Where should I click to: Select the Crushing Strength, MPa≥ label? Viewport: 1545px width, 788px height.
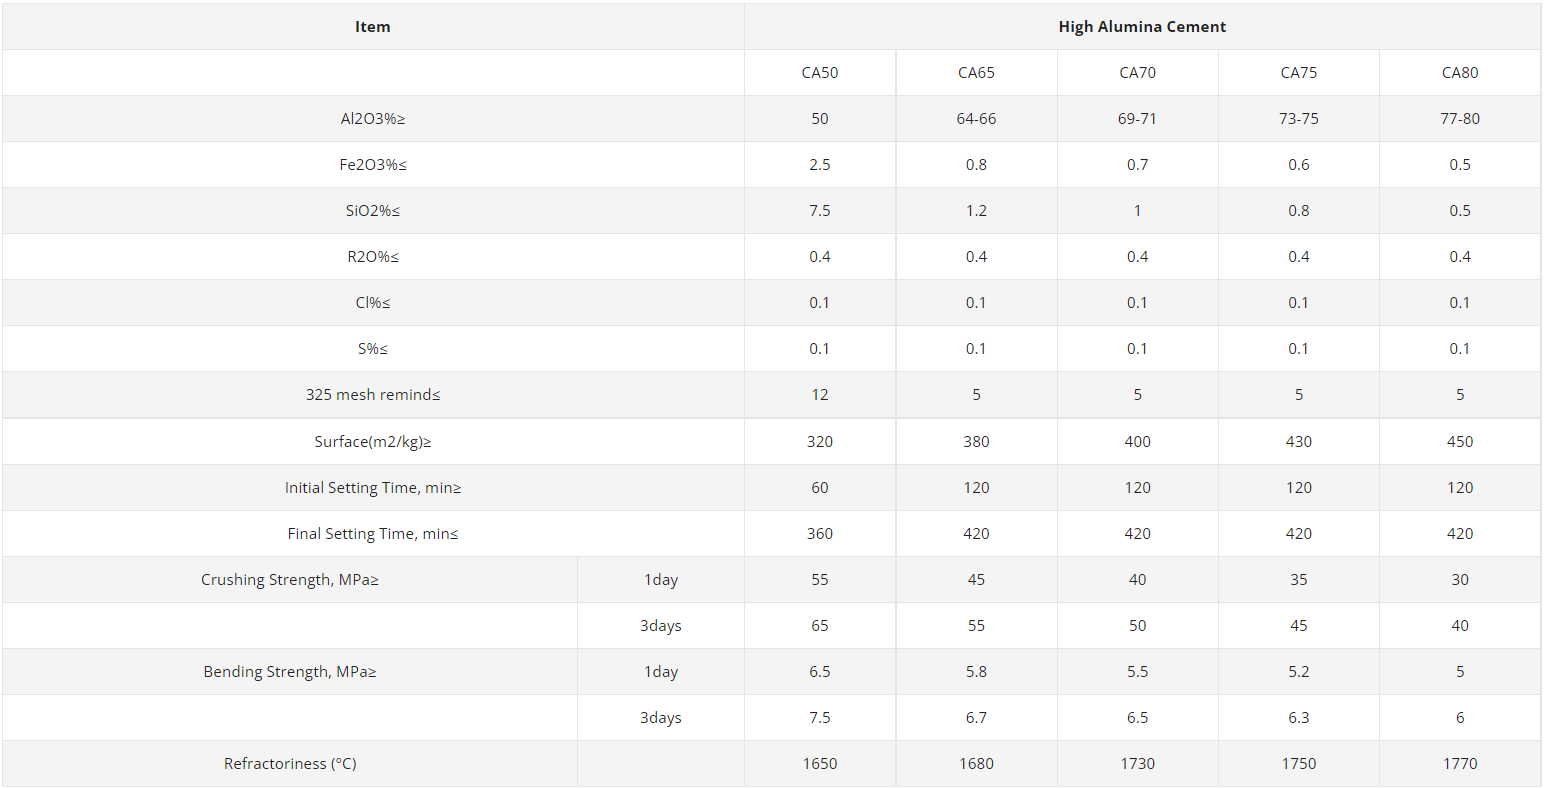click(x=290, y=580)
